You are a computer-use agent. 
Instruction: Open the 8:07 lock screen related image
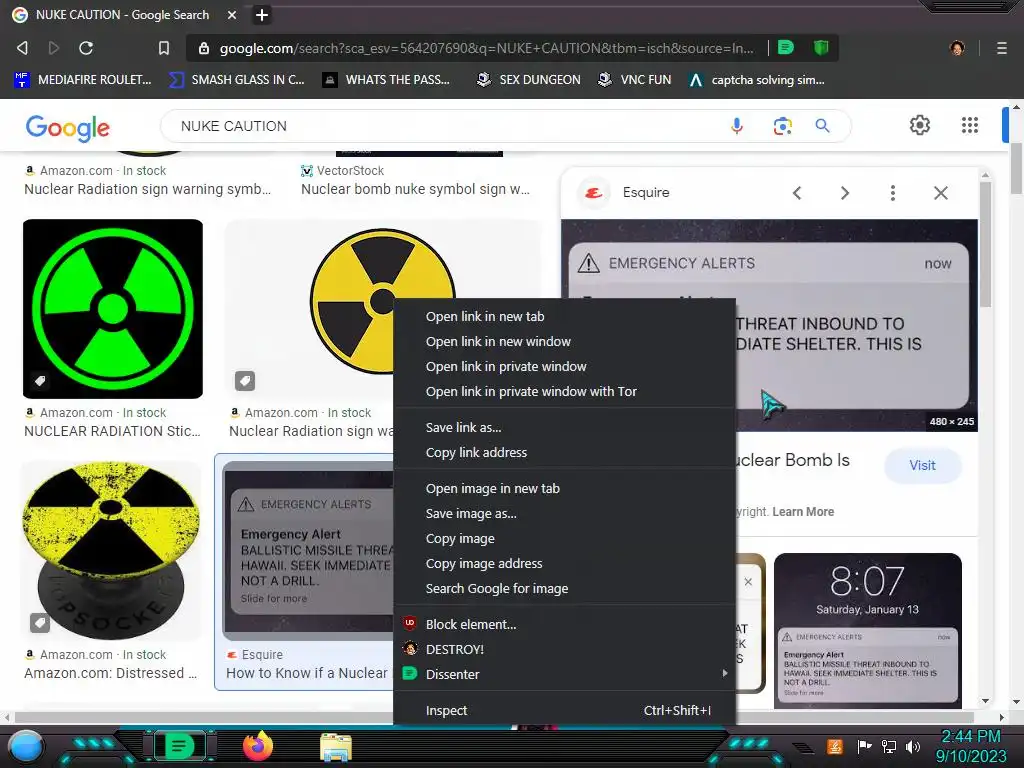click(x=867, y=631)
